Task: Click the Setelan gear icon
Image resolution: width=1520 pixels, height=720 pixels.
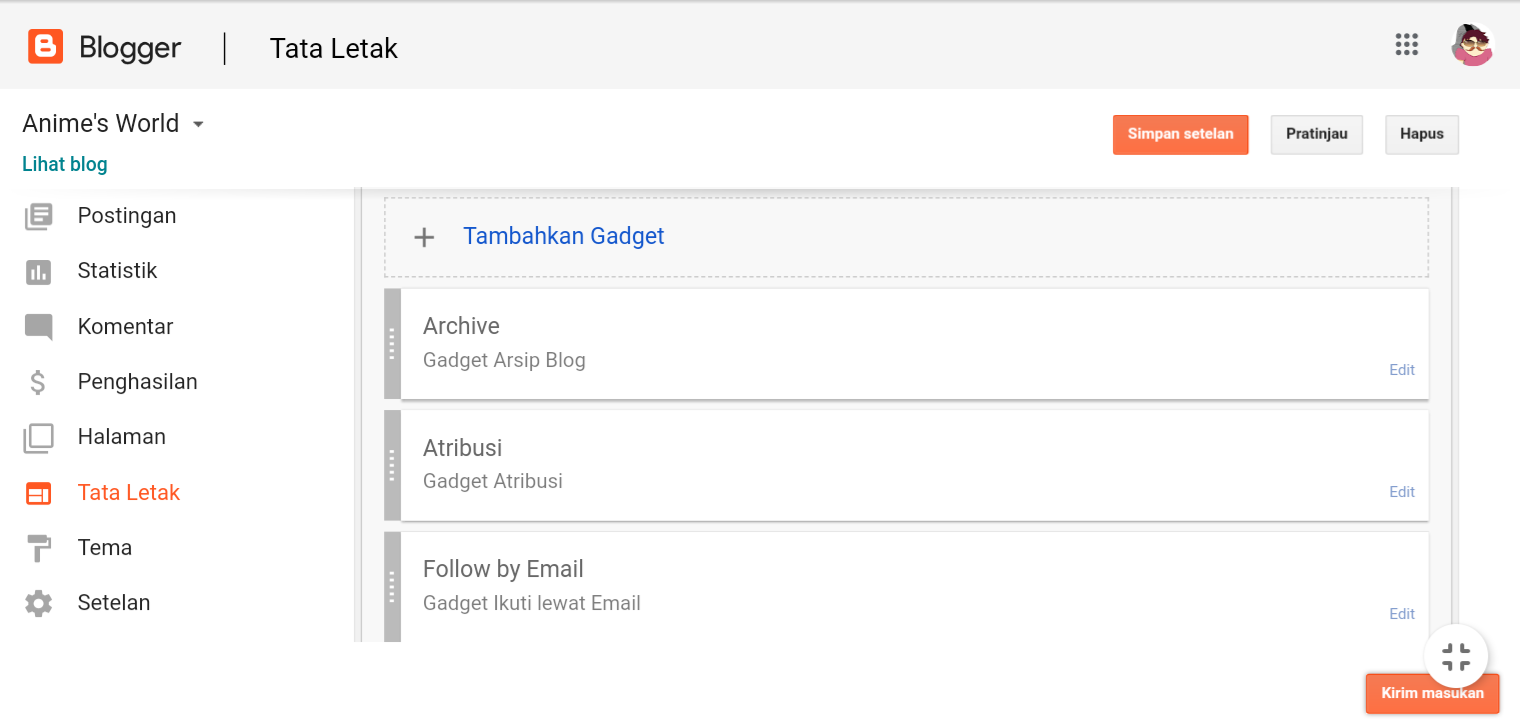Action: coord(39,603)
